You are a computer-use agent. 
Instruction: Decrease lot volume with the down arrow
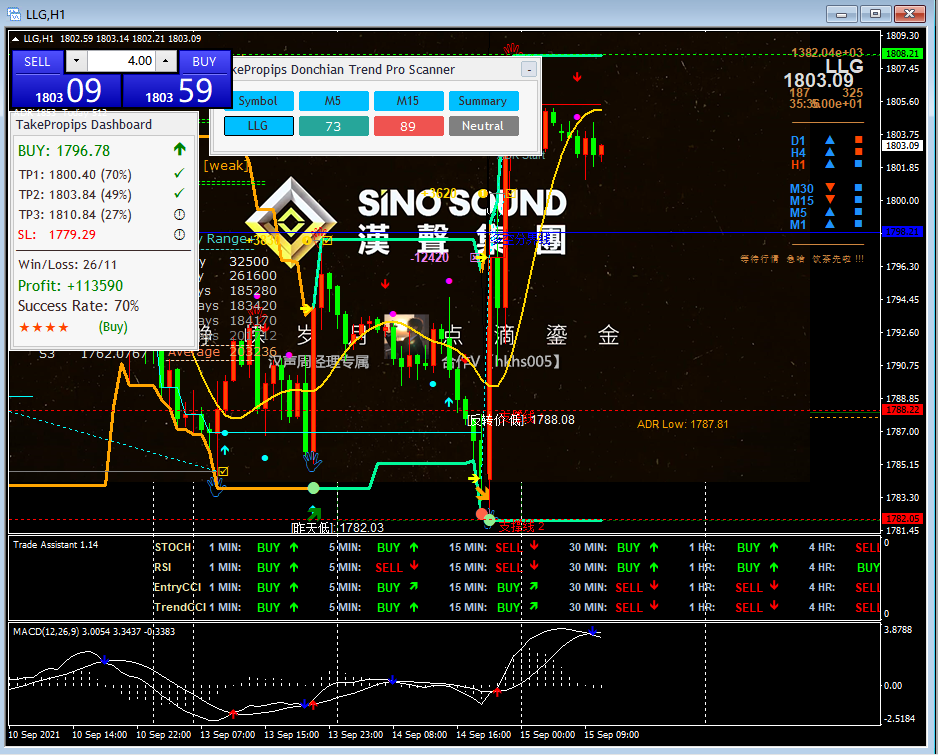[76, 61]
